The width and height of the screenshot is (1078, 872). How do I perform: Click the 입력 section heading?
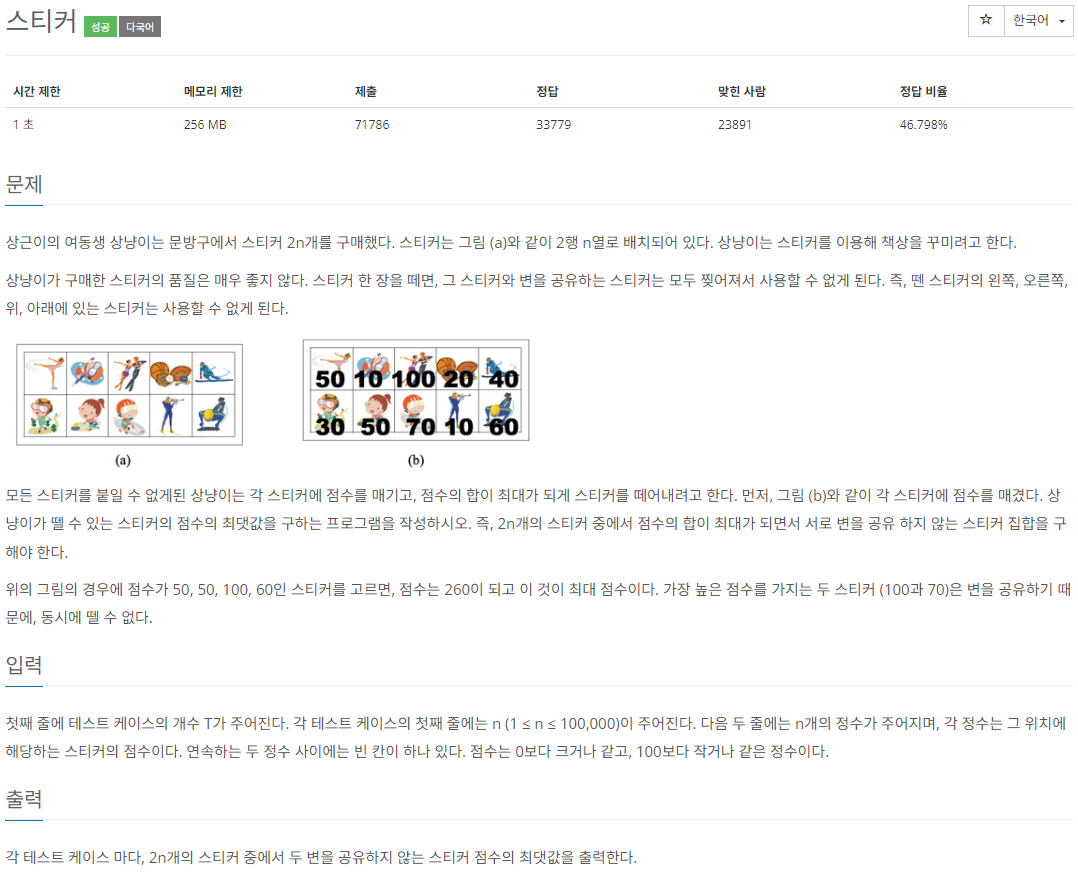pyautogui.click(x=24, y=665)
